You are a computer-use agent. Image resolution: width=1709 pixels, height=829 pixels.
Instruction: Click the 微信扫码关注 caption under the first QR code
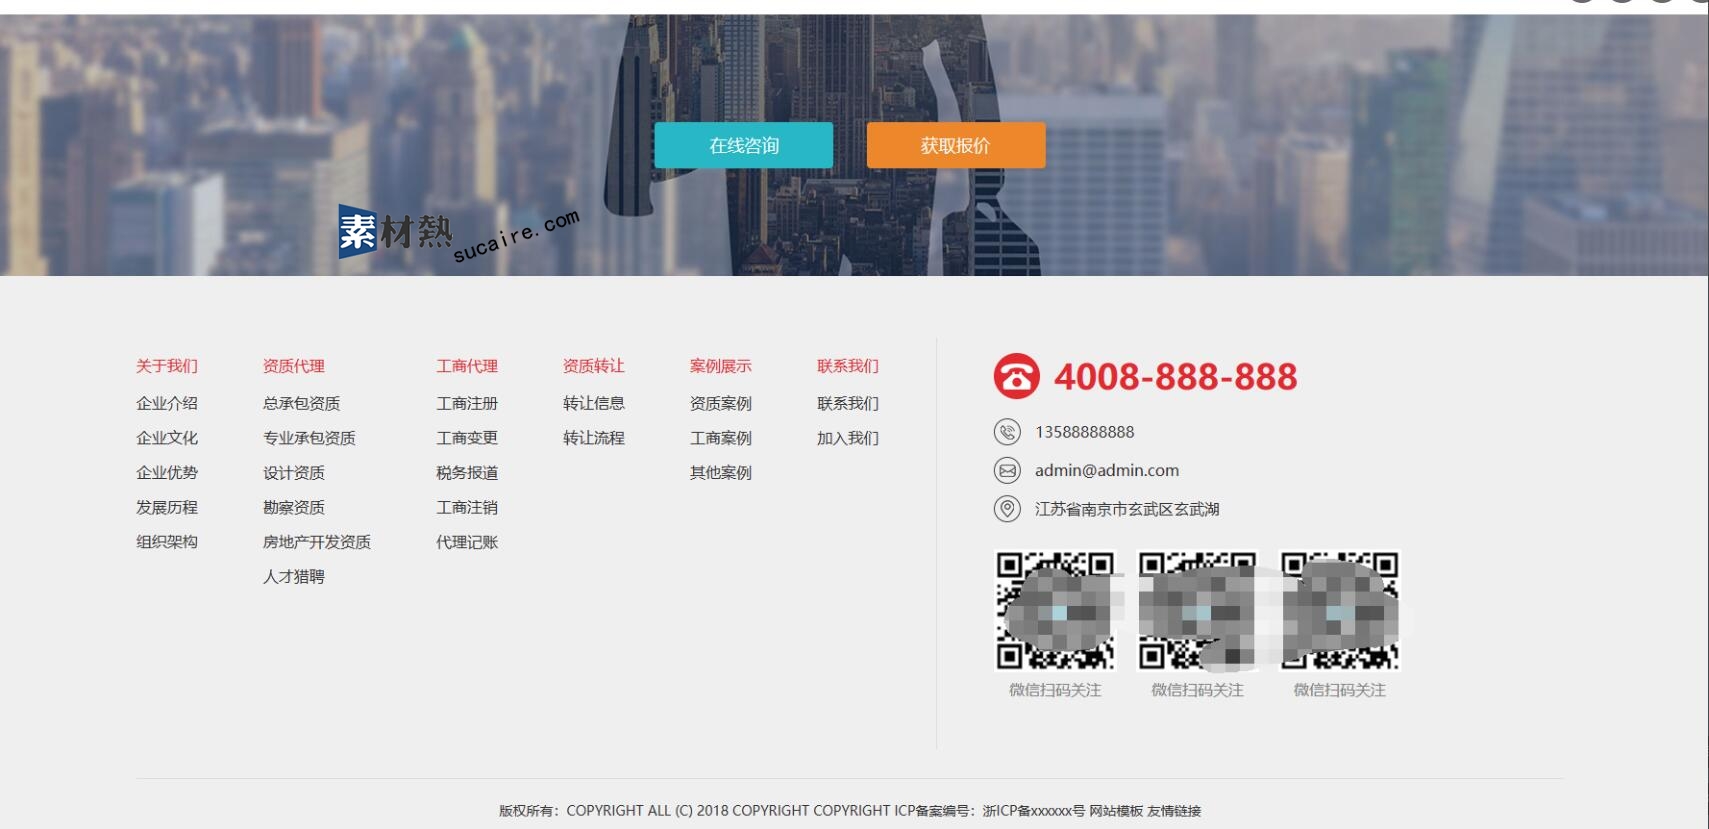pos(1055,690)
